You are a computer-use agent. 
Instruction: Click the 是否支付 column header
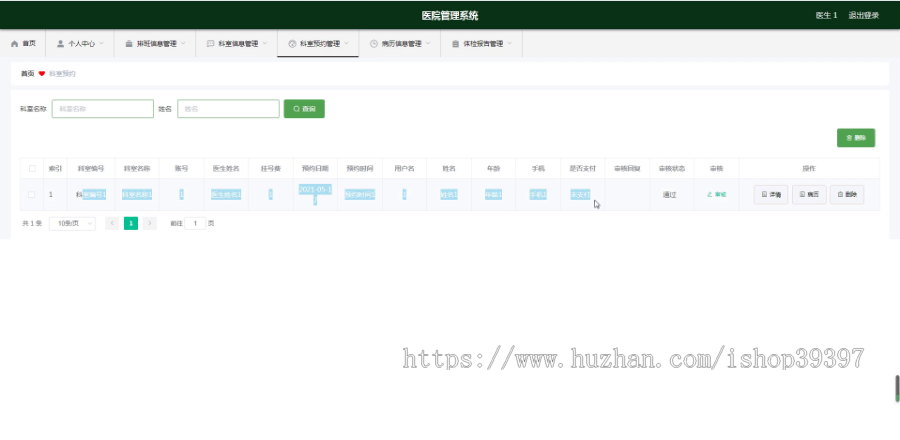[583, 169]
